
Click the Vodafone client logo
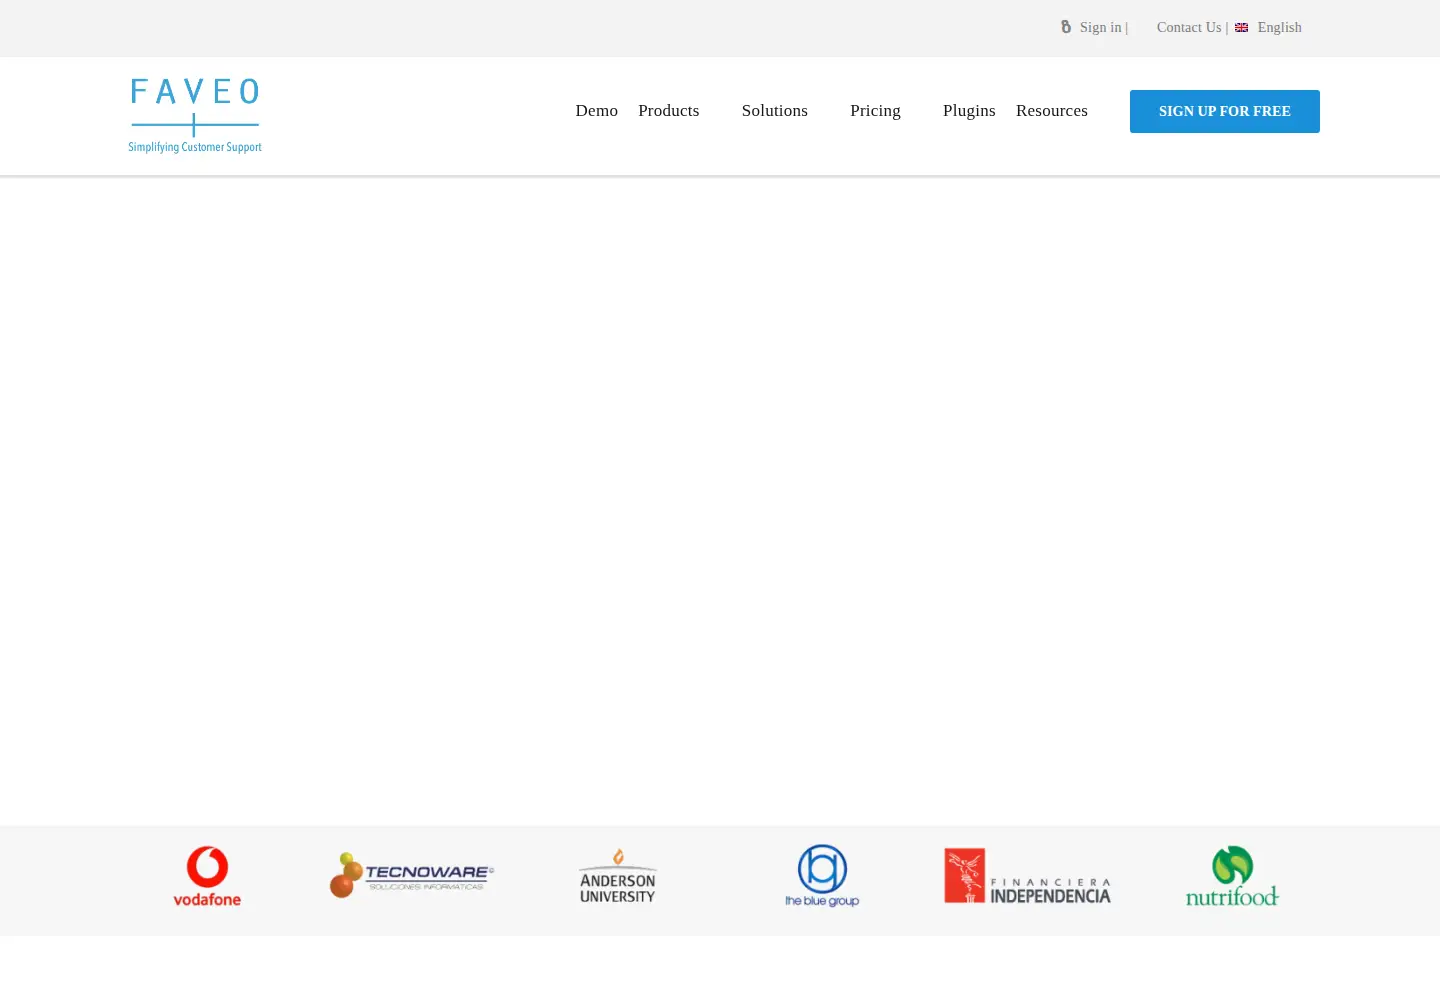click(x=207, y=877)
